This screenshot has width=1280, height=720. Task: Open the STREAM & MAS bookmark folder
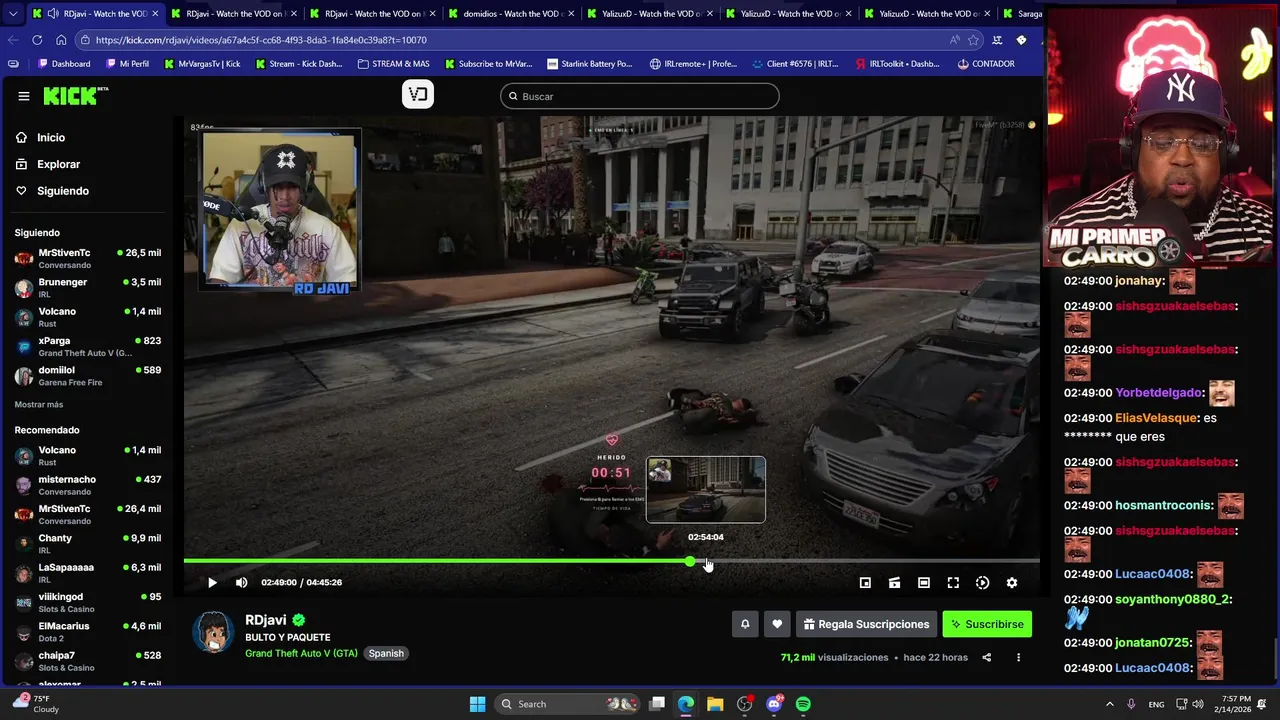393,64
